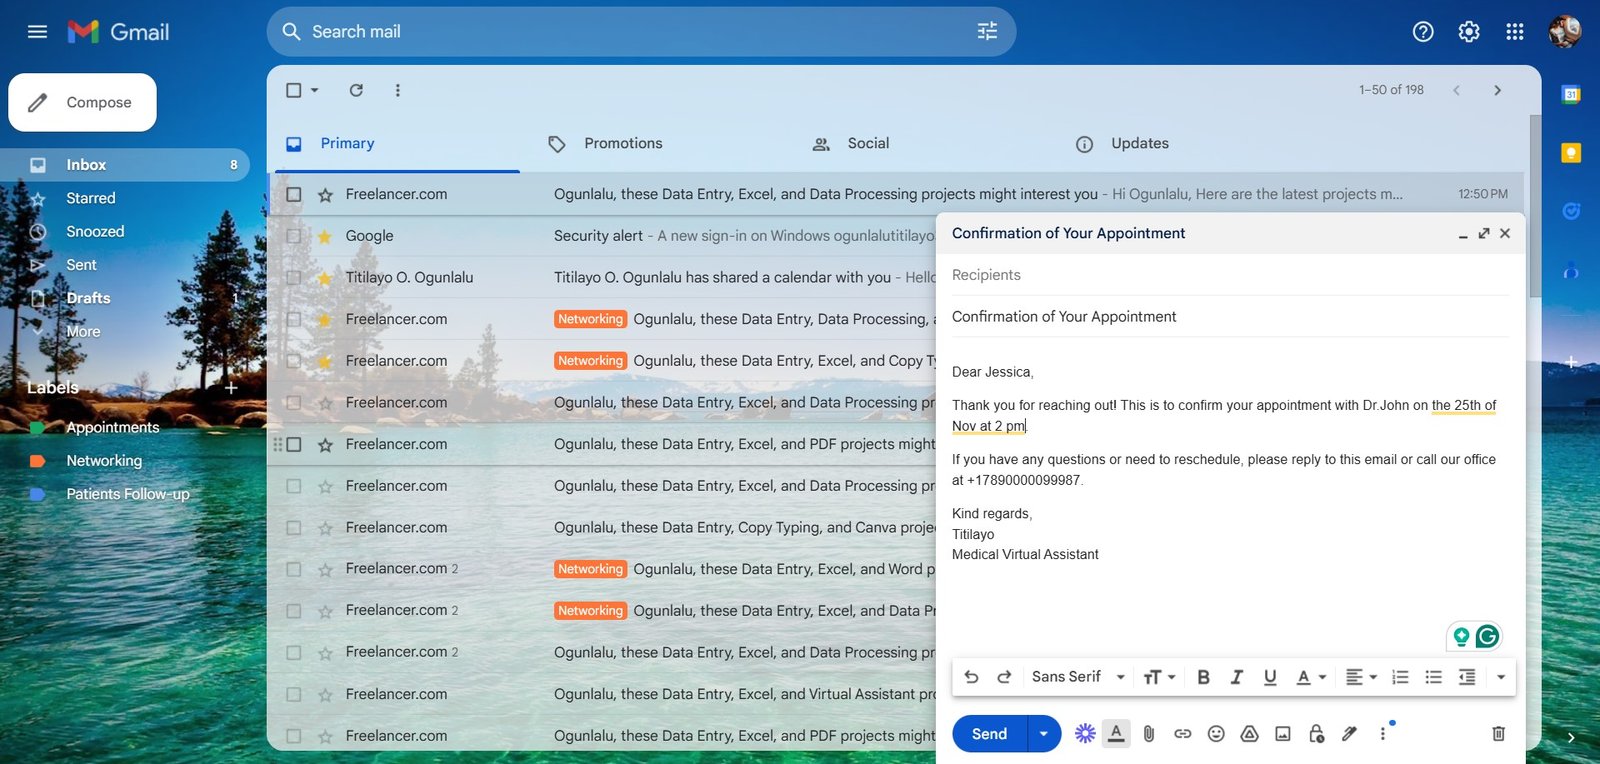
Task: Tick the 'PDF projects might' Freelancer.com checkbox
Action: [x=294, y=444]
